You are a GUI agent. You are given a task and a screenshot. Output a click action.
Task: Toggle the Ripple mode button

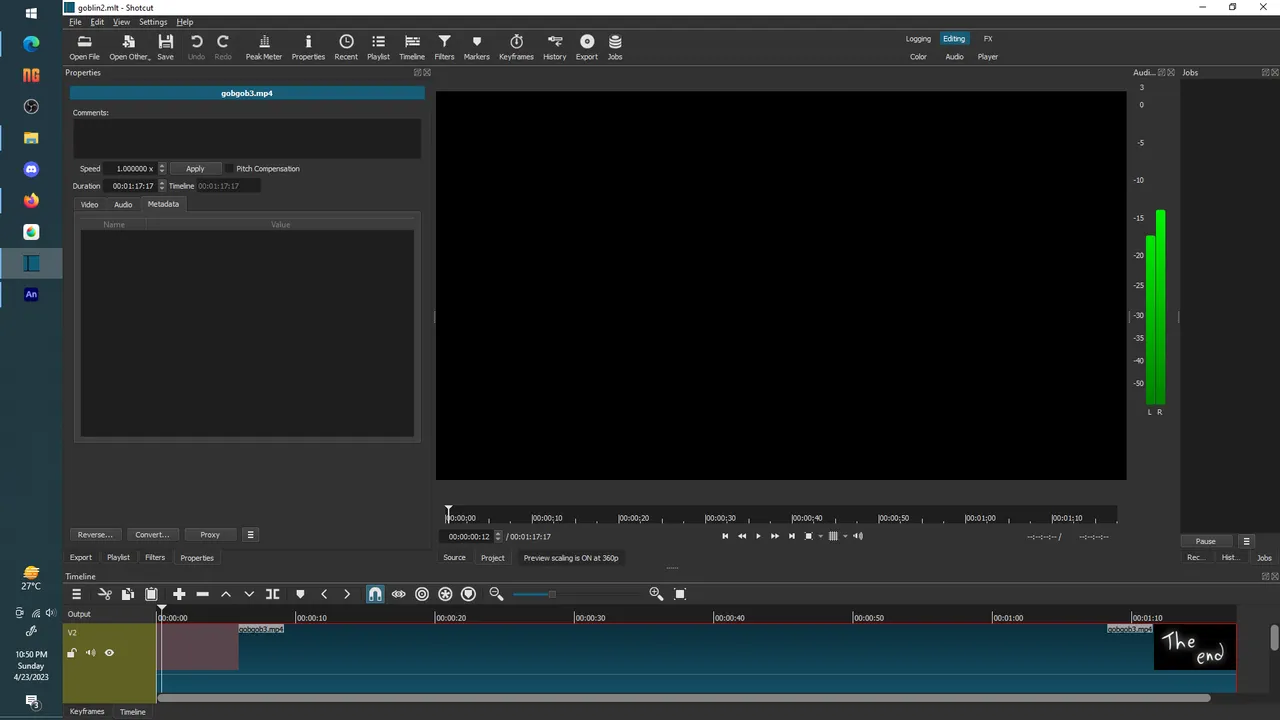click(422, 594)
